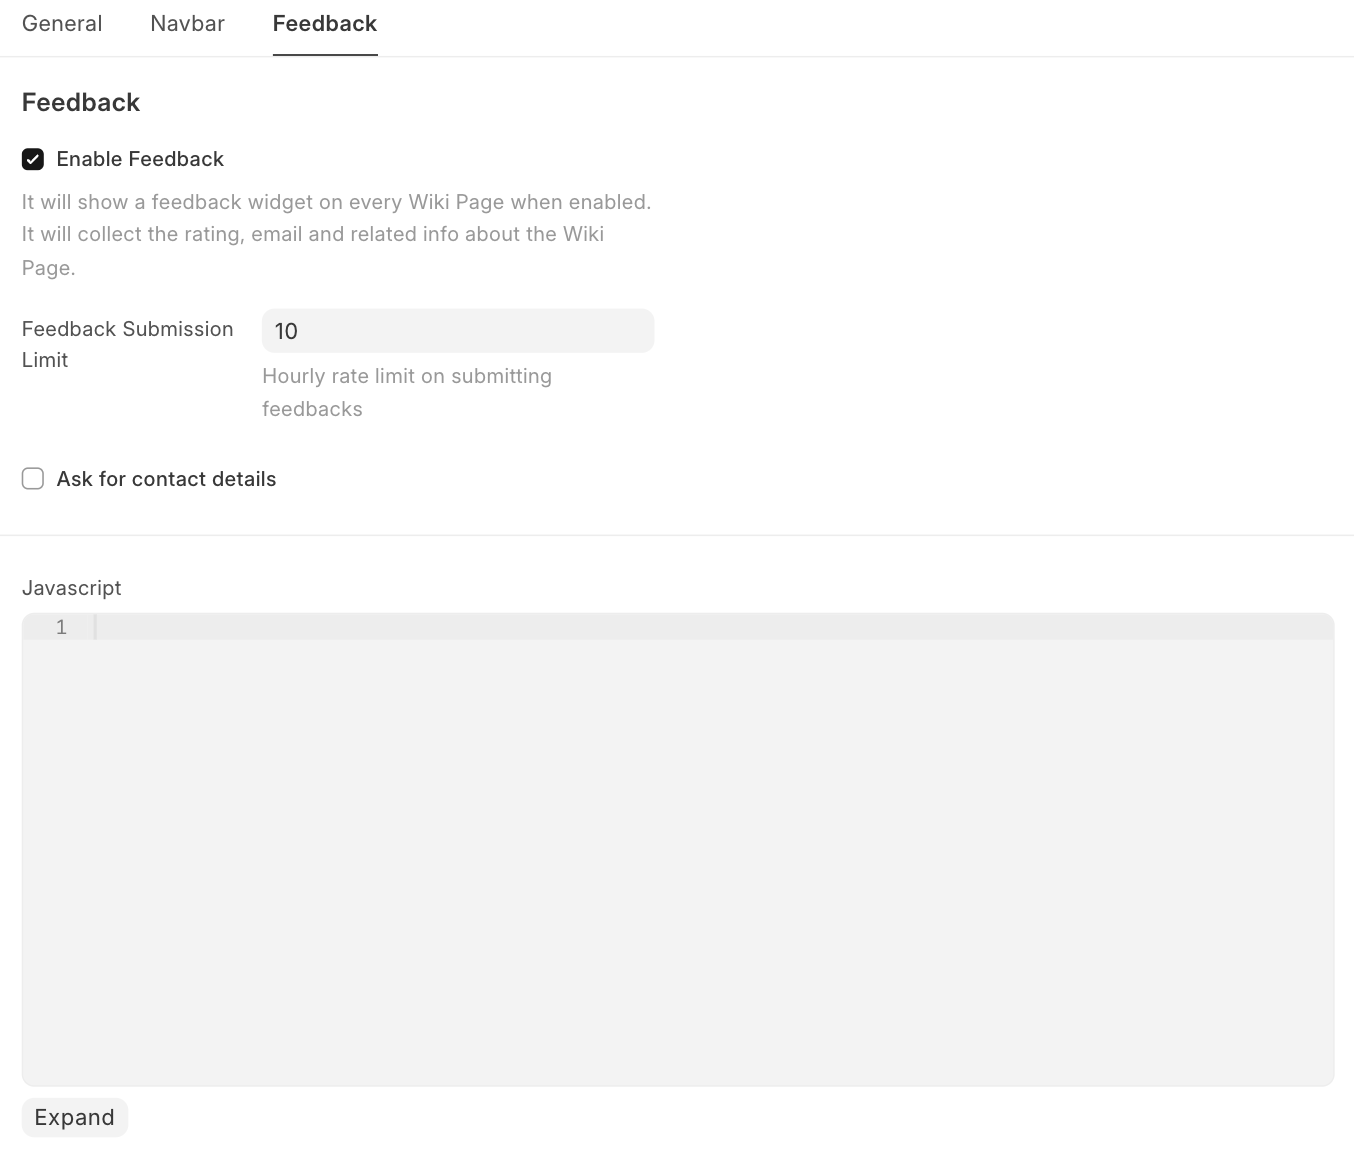This screenshot has height=1176, width=1354.
Task: Click the Expand button below the editor
Action: (75, 1117)
